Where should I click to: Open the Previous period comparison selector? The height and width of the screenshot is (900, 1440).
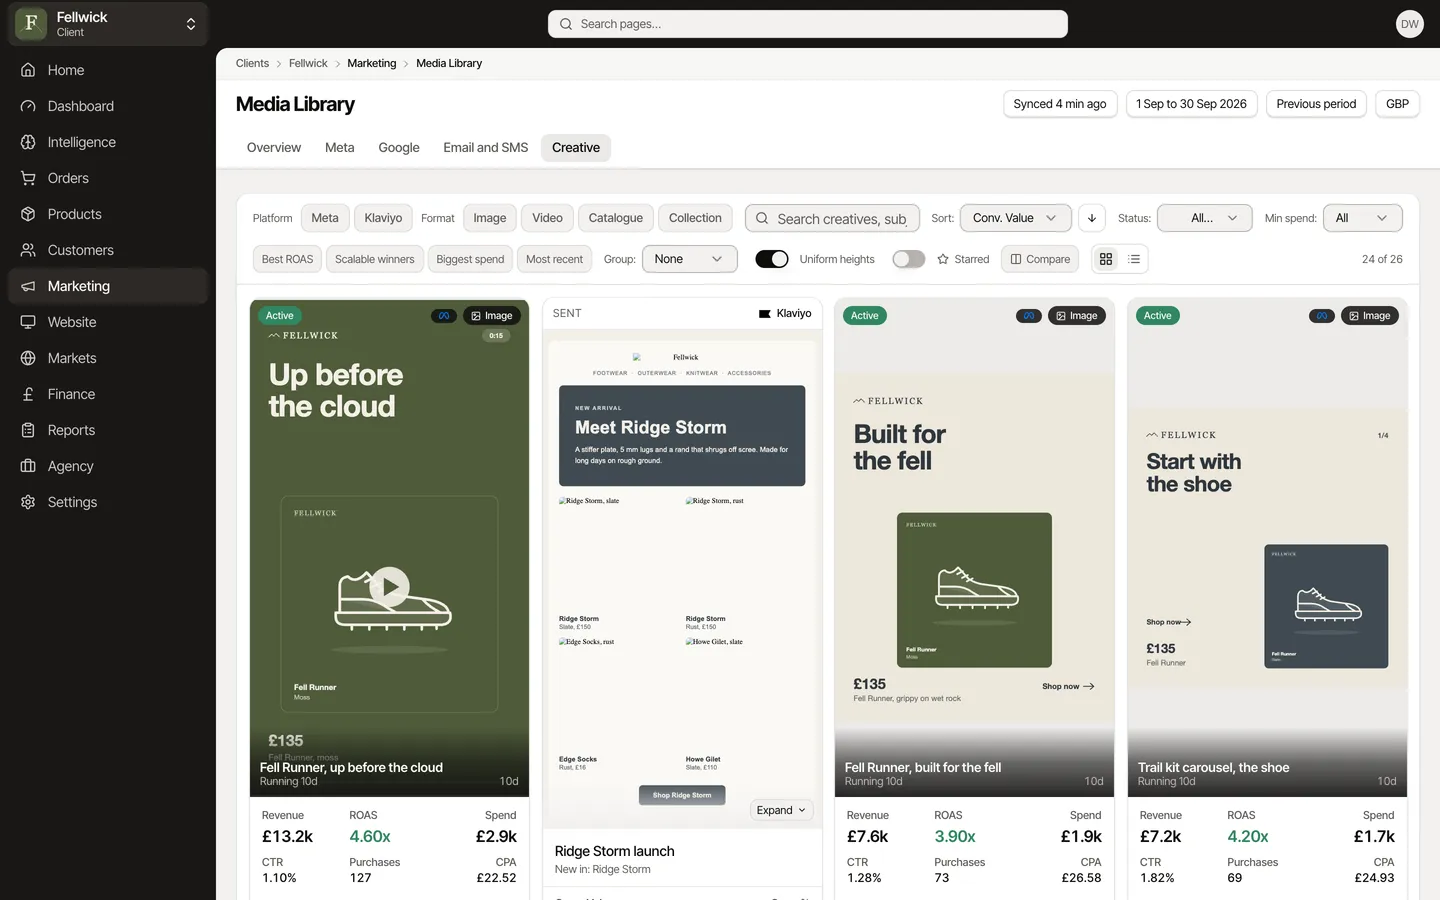coord(1316,104)
